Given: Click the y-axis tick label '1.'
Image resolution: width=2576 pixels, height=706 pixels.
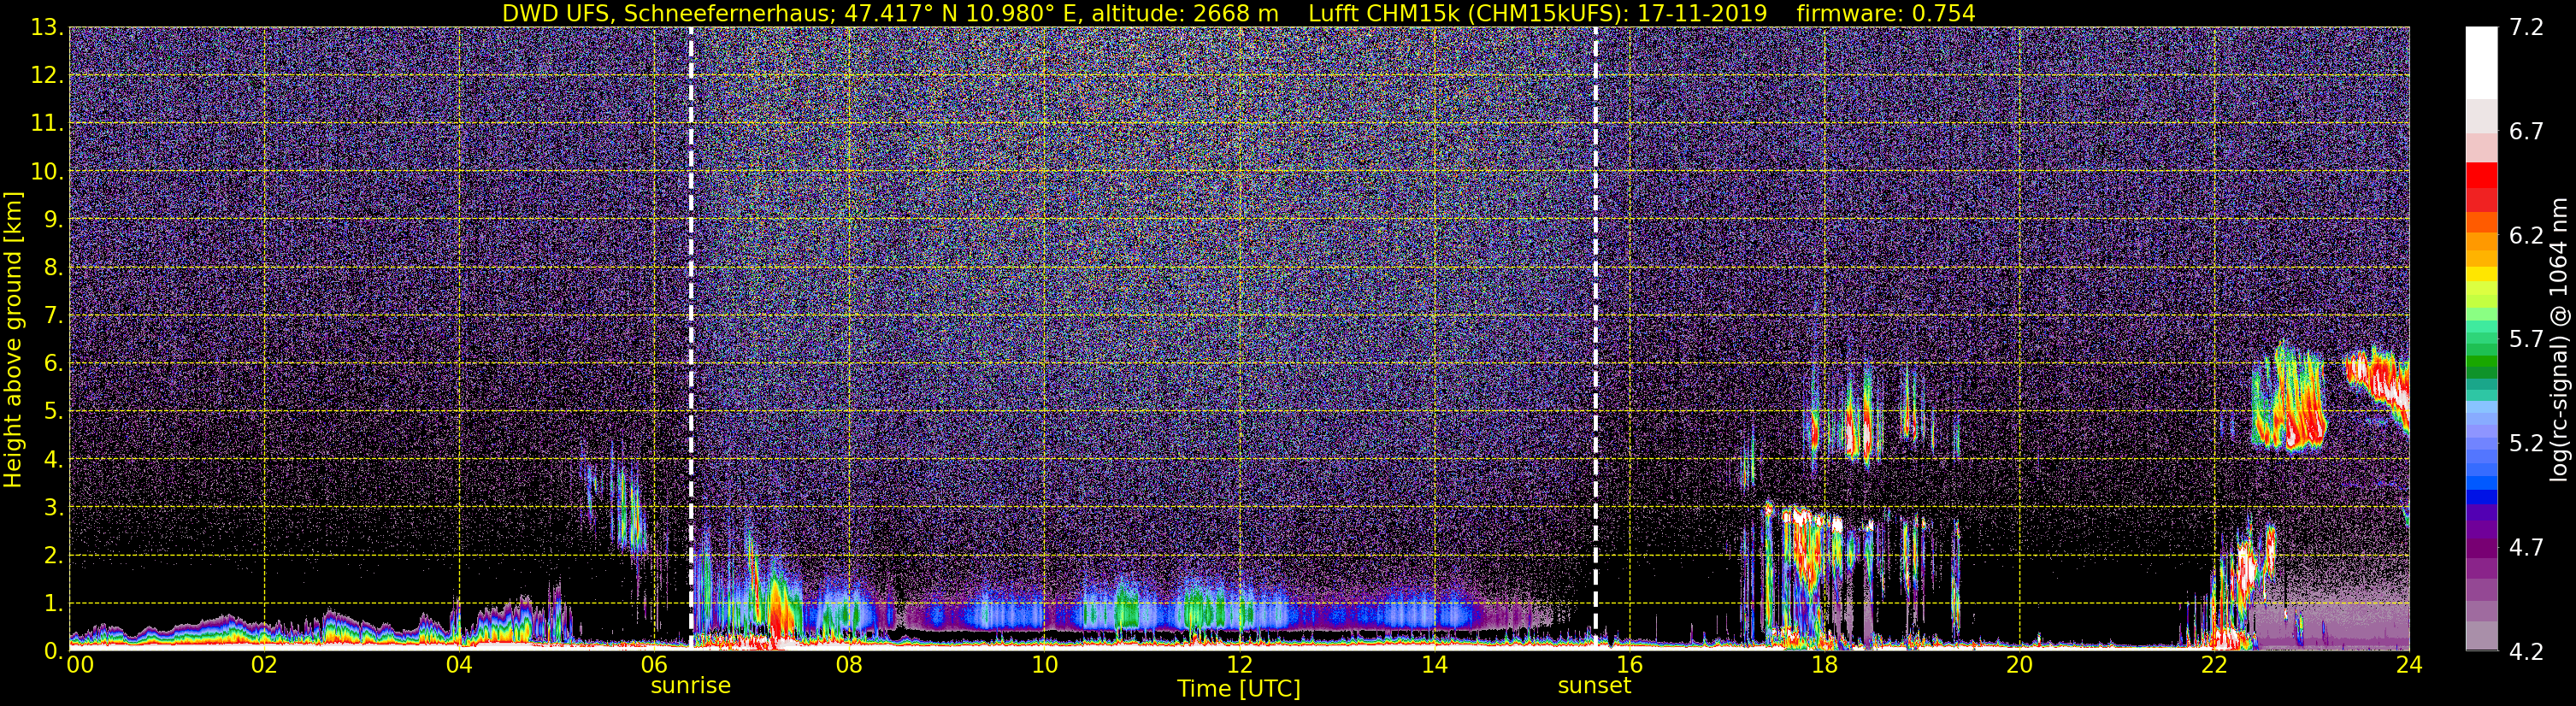Looking at the screenshot, I should (x=54, y=603).
